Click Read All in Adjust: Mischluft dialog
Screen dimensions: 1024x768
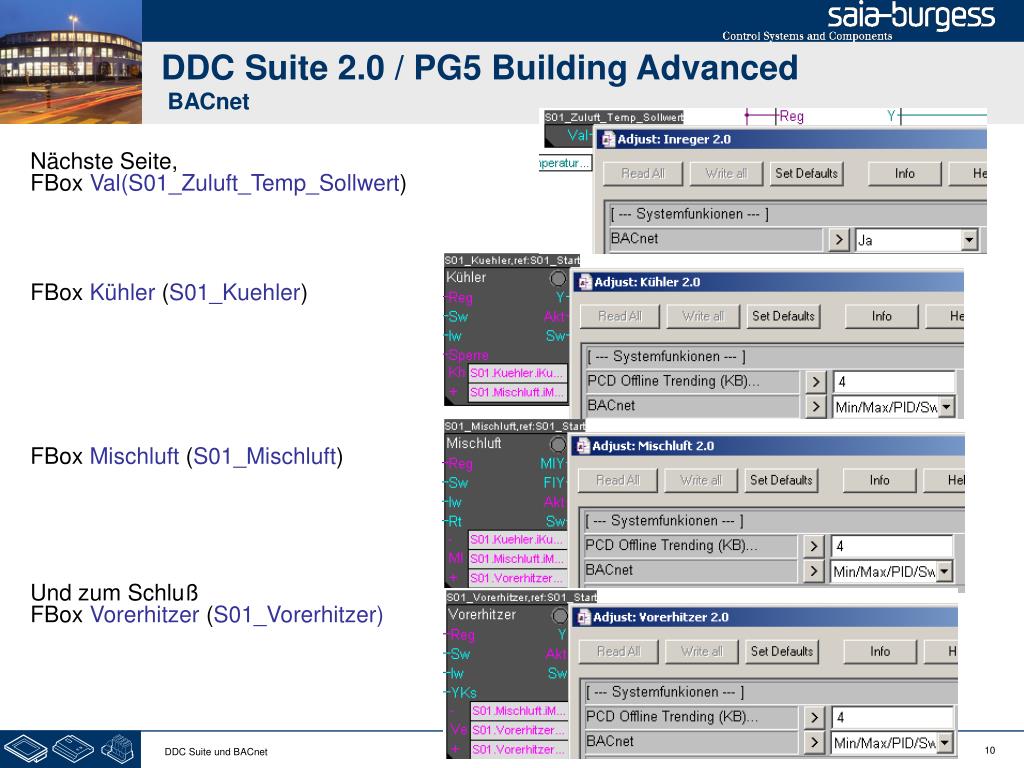pos(618,481)
